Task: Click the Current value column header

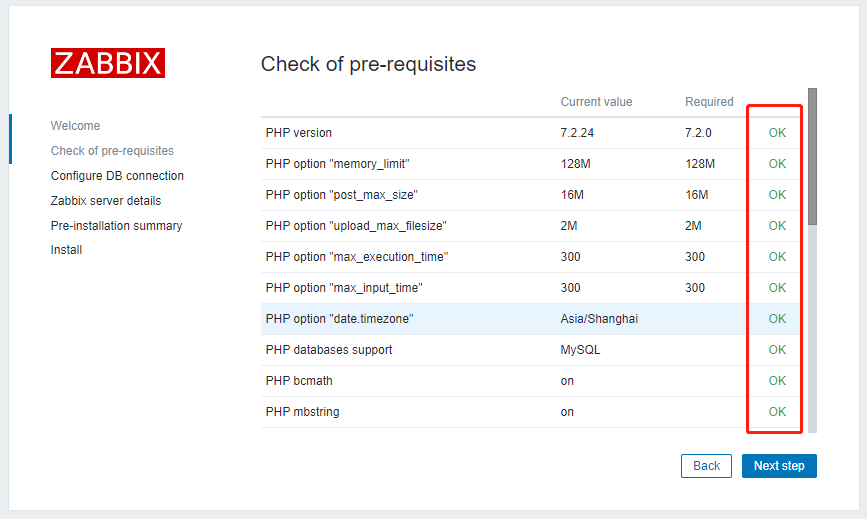Action: 596,102
